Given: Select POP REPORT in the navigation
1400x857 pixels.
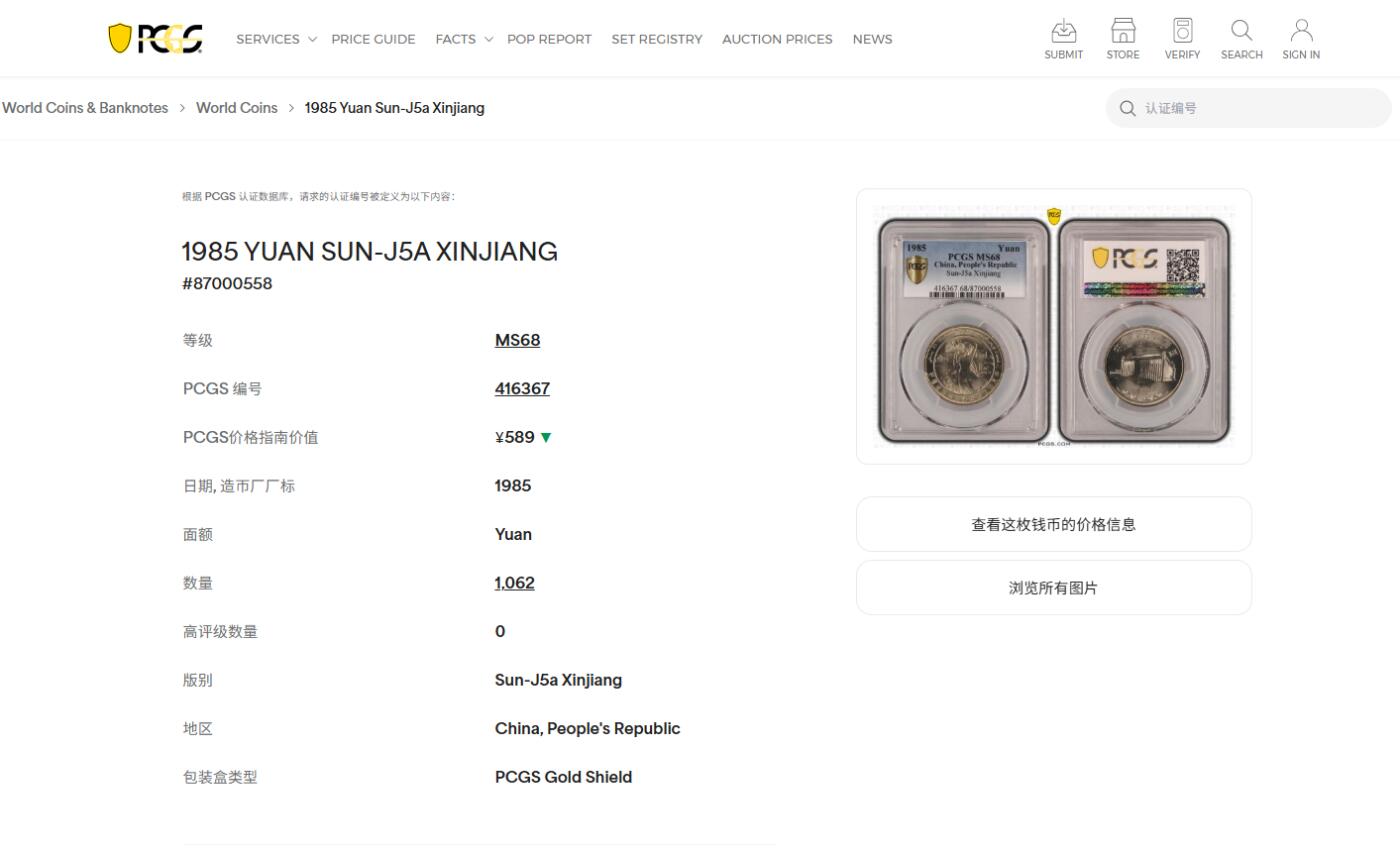Looking at the screenshot, I should point(549,39).
